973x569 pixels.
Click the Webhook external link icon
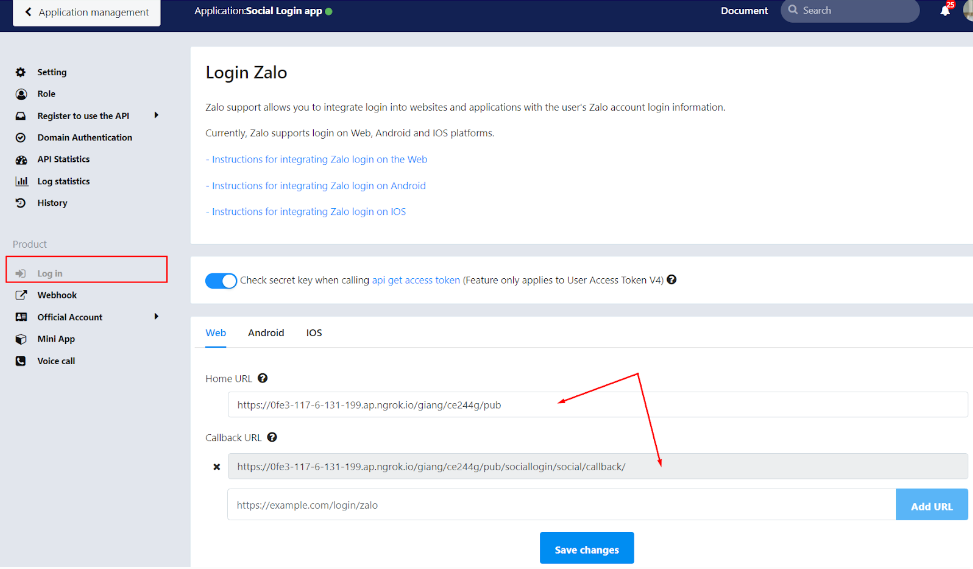(21, 295)
